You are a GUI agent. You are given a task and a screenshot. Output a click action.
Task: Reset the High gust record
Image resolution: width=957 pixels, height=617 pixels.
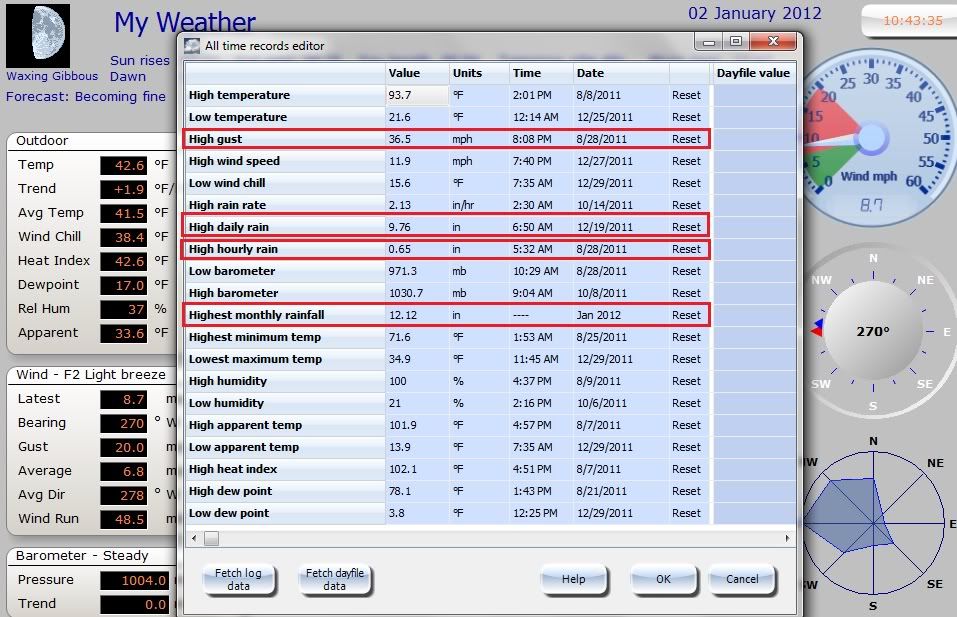tap(686, 139)
